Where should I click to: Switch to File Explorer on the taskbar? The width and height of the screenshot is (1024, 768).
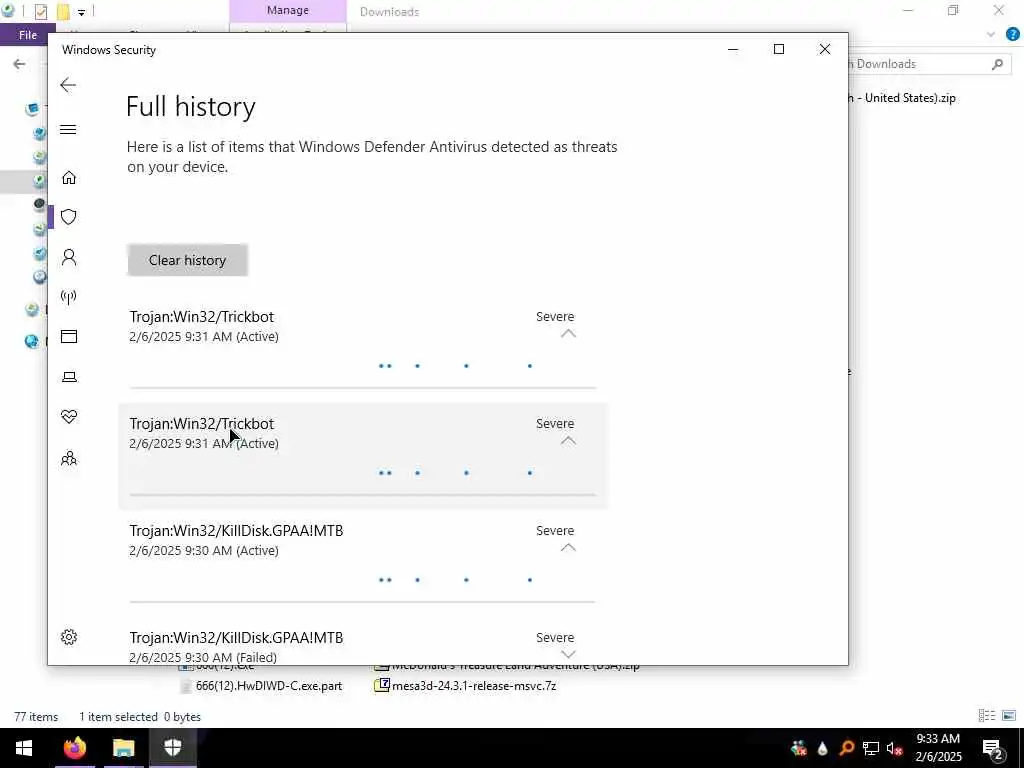coord(123,748)
